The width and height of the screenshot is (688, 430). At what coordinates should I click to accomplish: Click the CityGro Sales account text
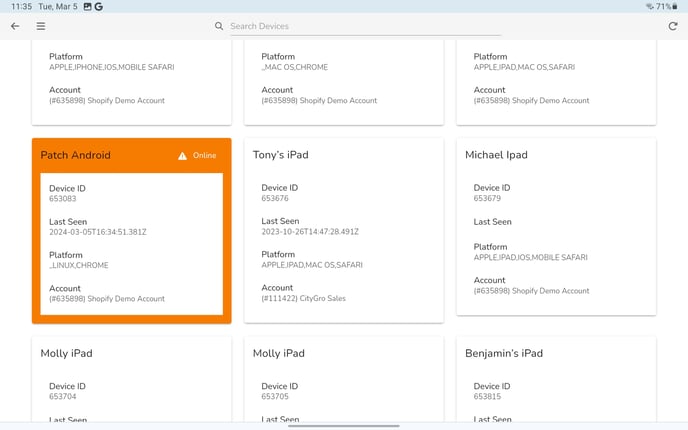point(304,298)
